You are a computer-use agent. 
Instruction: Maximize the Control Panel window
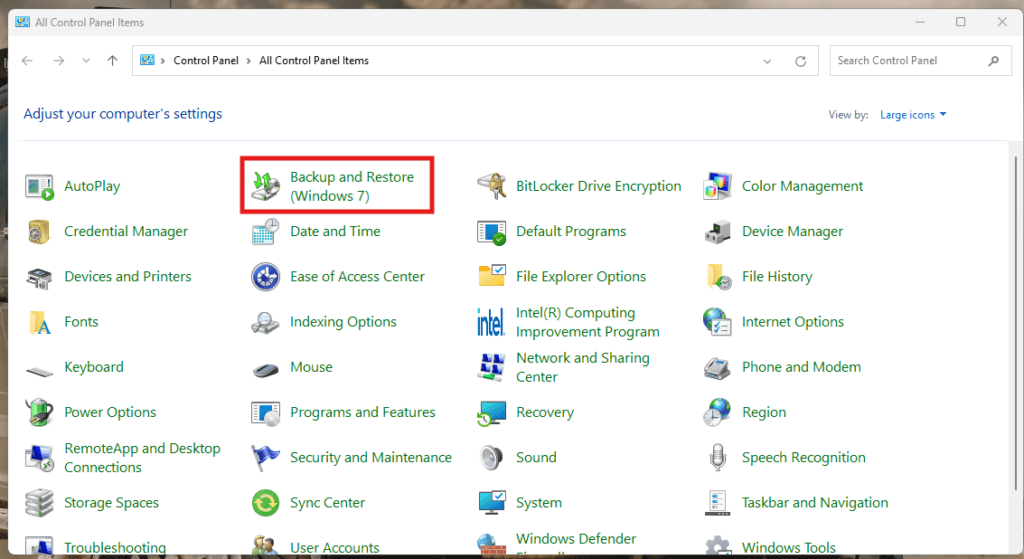pyautogui.click(x=961, y=22)
